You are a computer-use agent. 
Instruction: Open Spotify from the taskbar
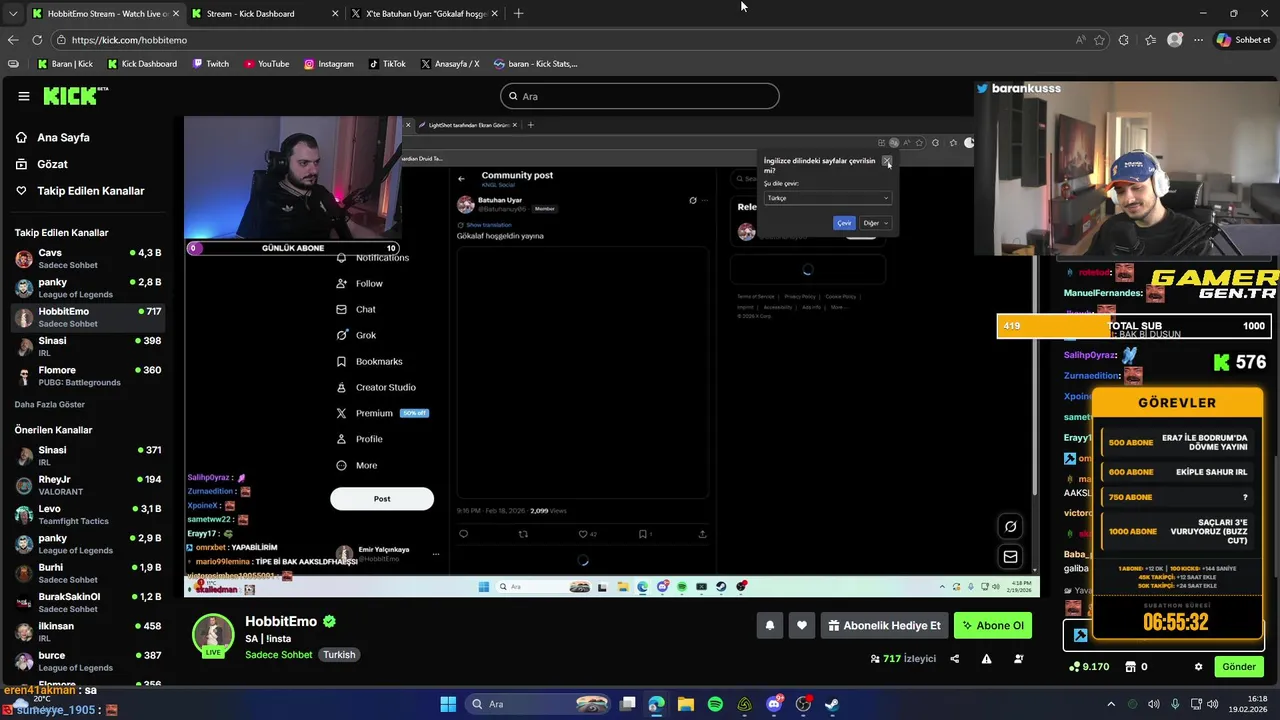(x=715, y=704)
